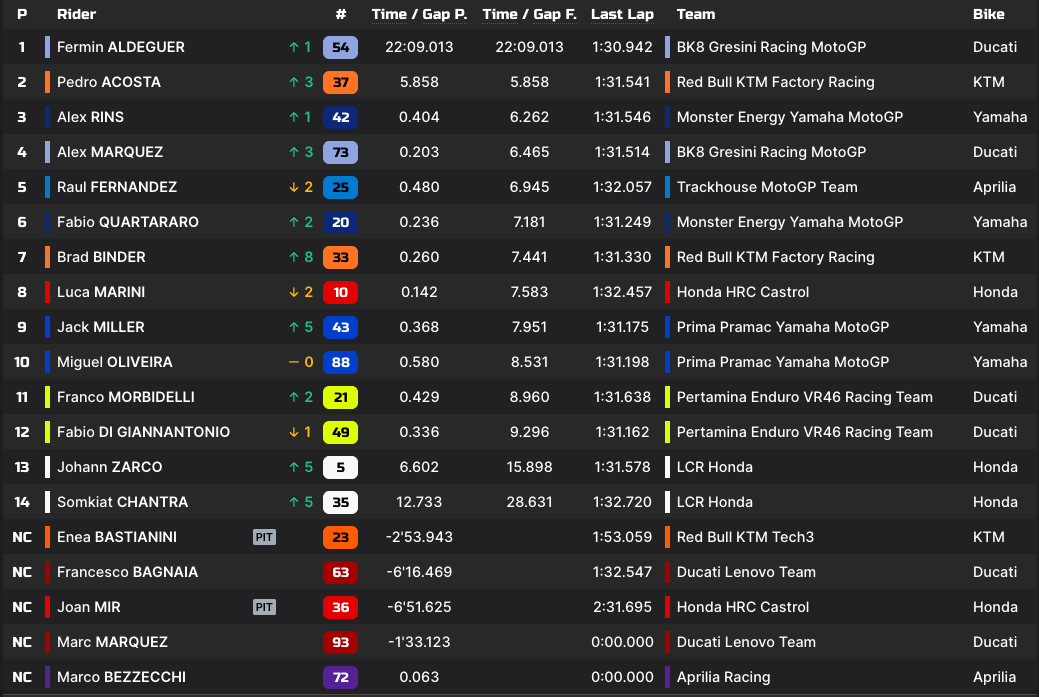Sort by the Last Lap column header
Image resolution: width=1039 pixels, height=697 pixels.
coord(621,15)
